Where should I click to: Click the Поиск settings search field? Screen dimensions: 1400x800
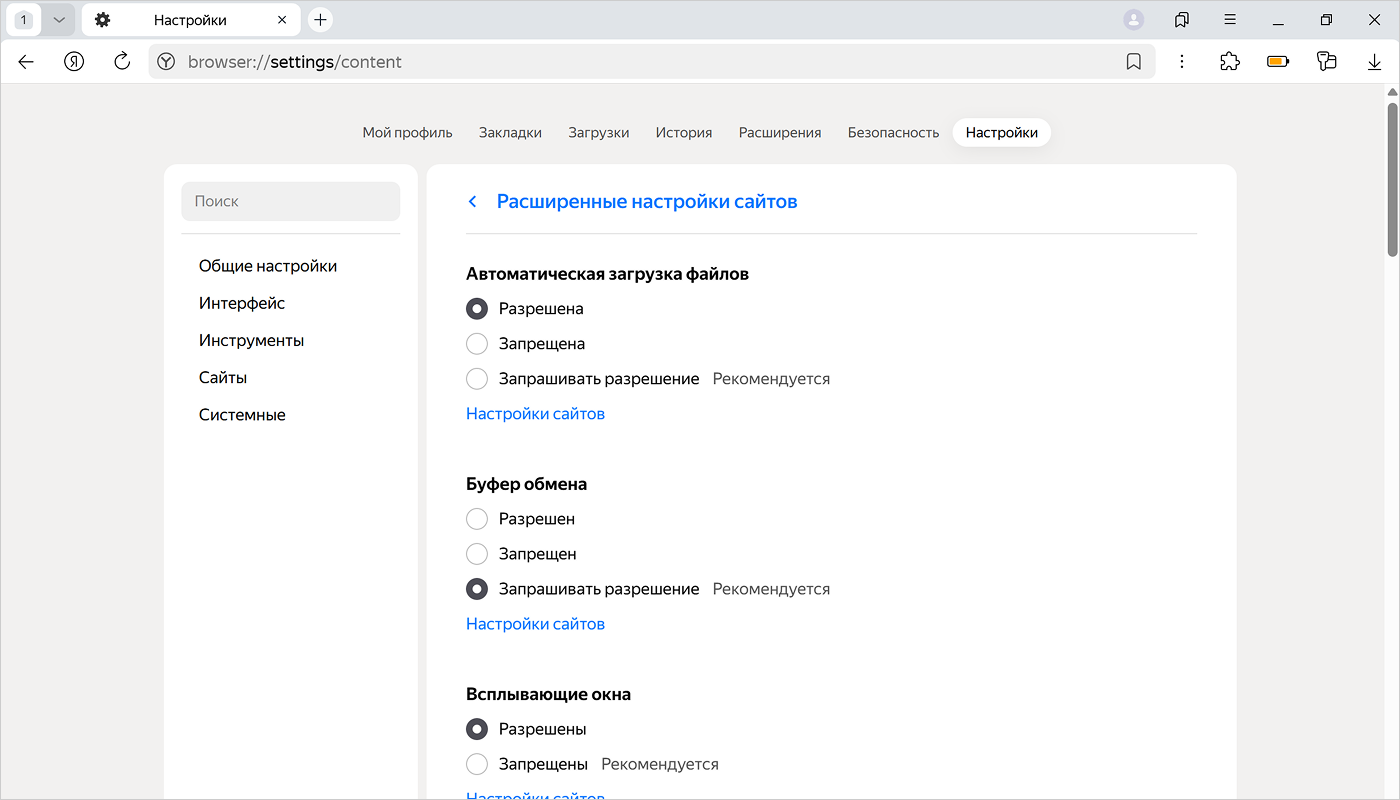point(290,201)
